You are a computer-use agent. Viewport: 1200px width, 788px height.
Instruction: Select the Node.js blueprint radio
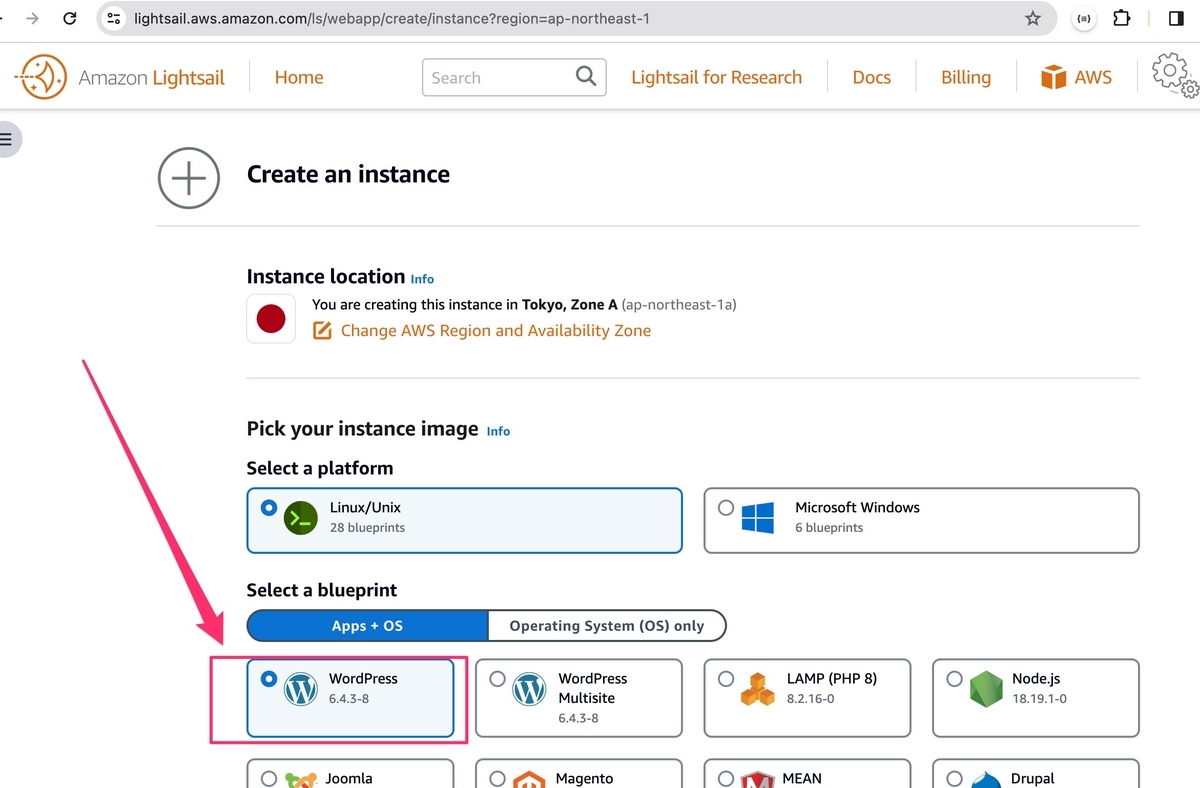954,679
